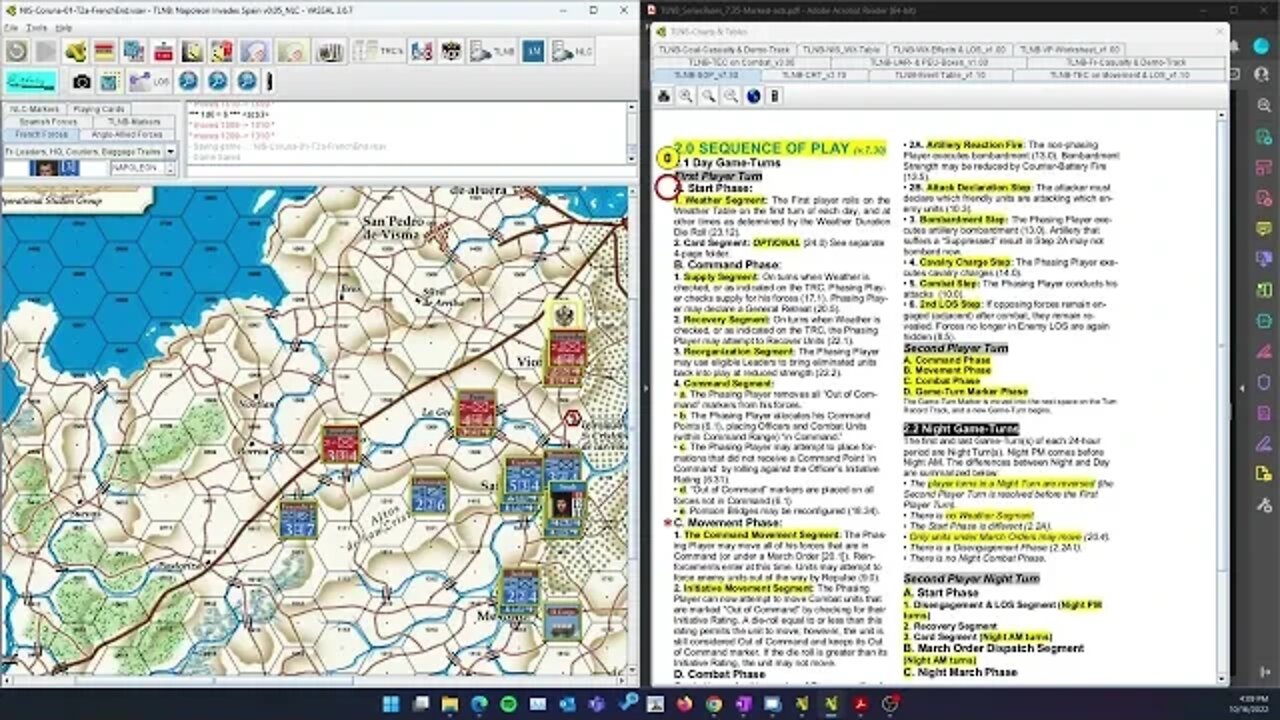The height and width of the screenshot is (720, 1280).
Task: Switch to the Spanish Forces tab
Action: tap(48, 121)
